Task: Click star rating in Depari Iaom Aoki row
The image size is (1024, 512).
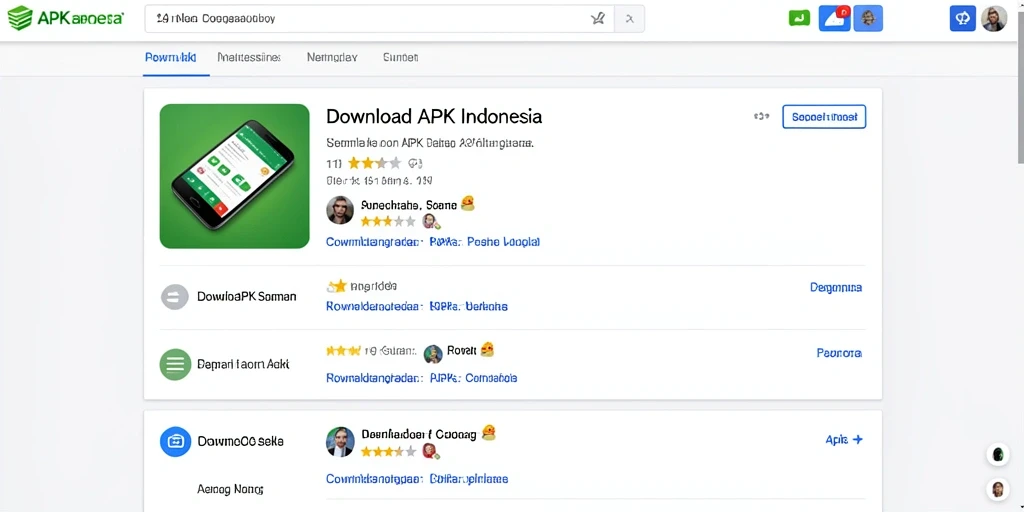Action: tap(343, 351)
